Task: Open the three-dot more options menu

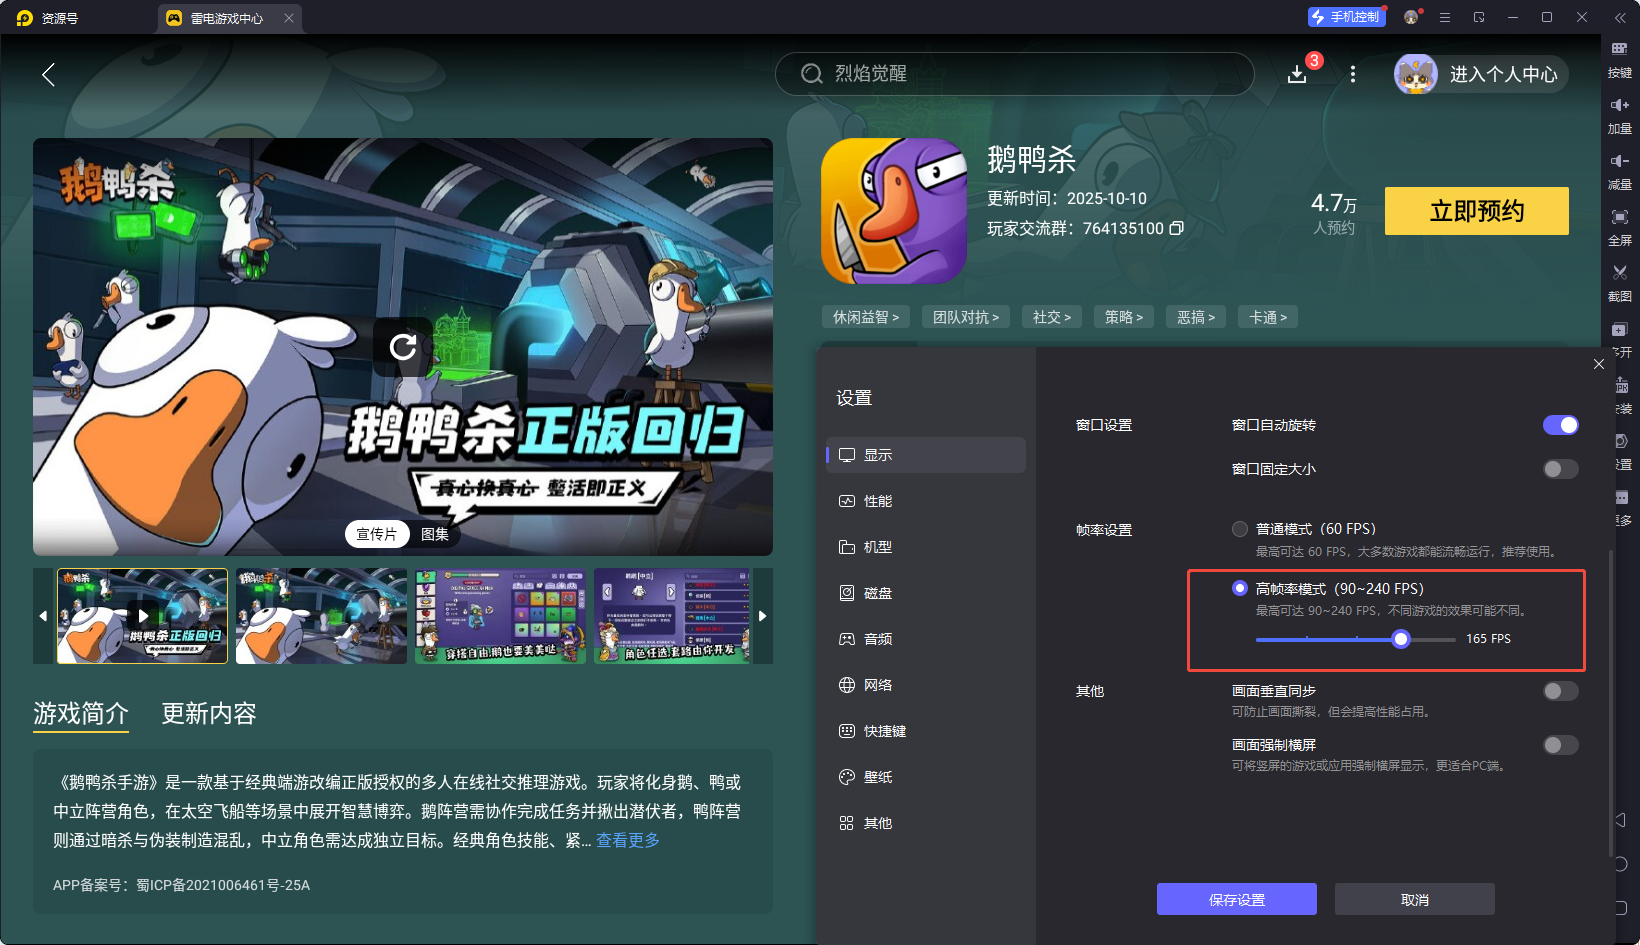Action: coord(1352,74)
